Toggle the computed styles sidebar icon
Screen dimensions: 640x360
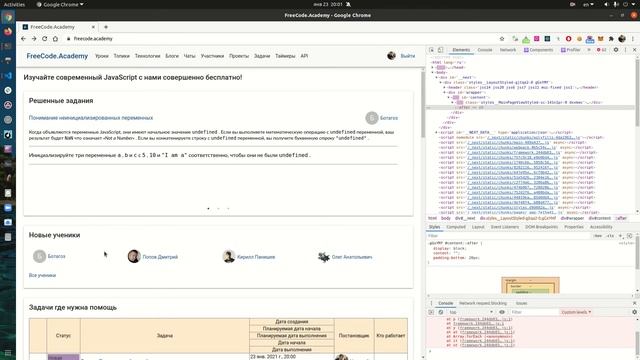click(629, 236)
